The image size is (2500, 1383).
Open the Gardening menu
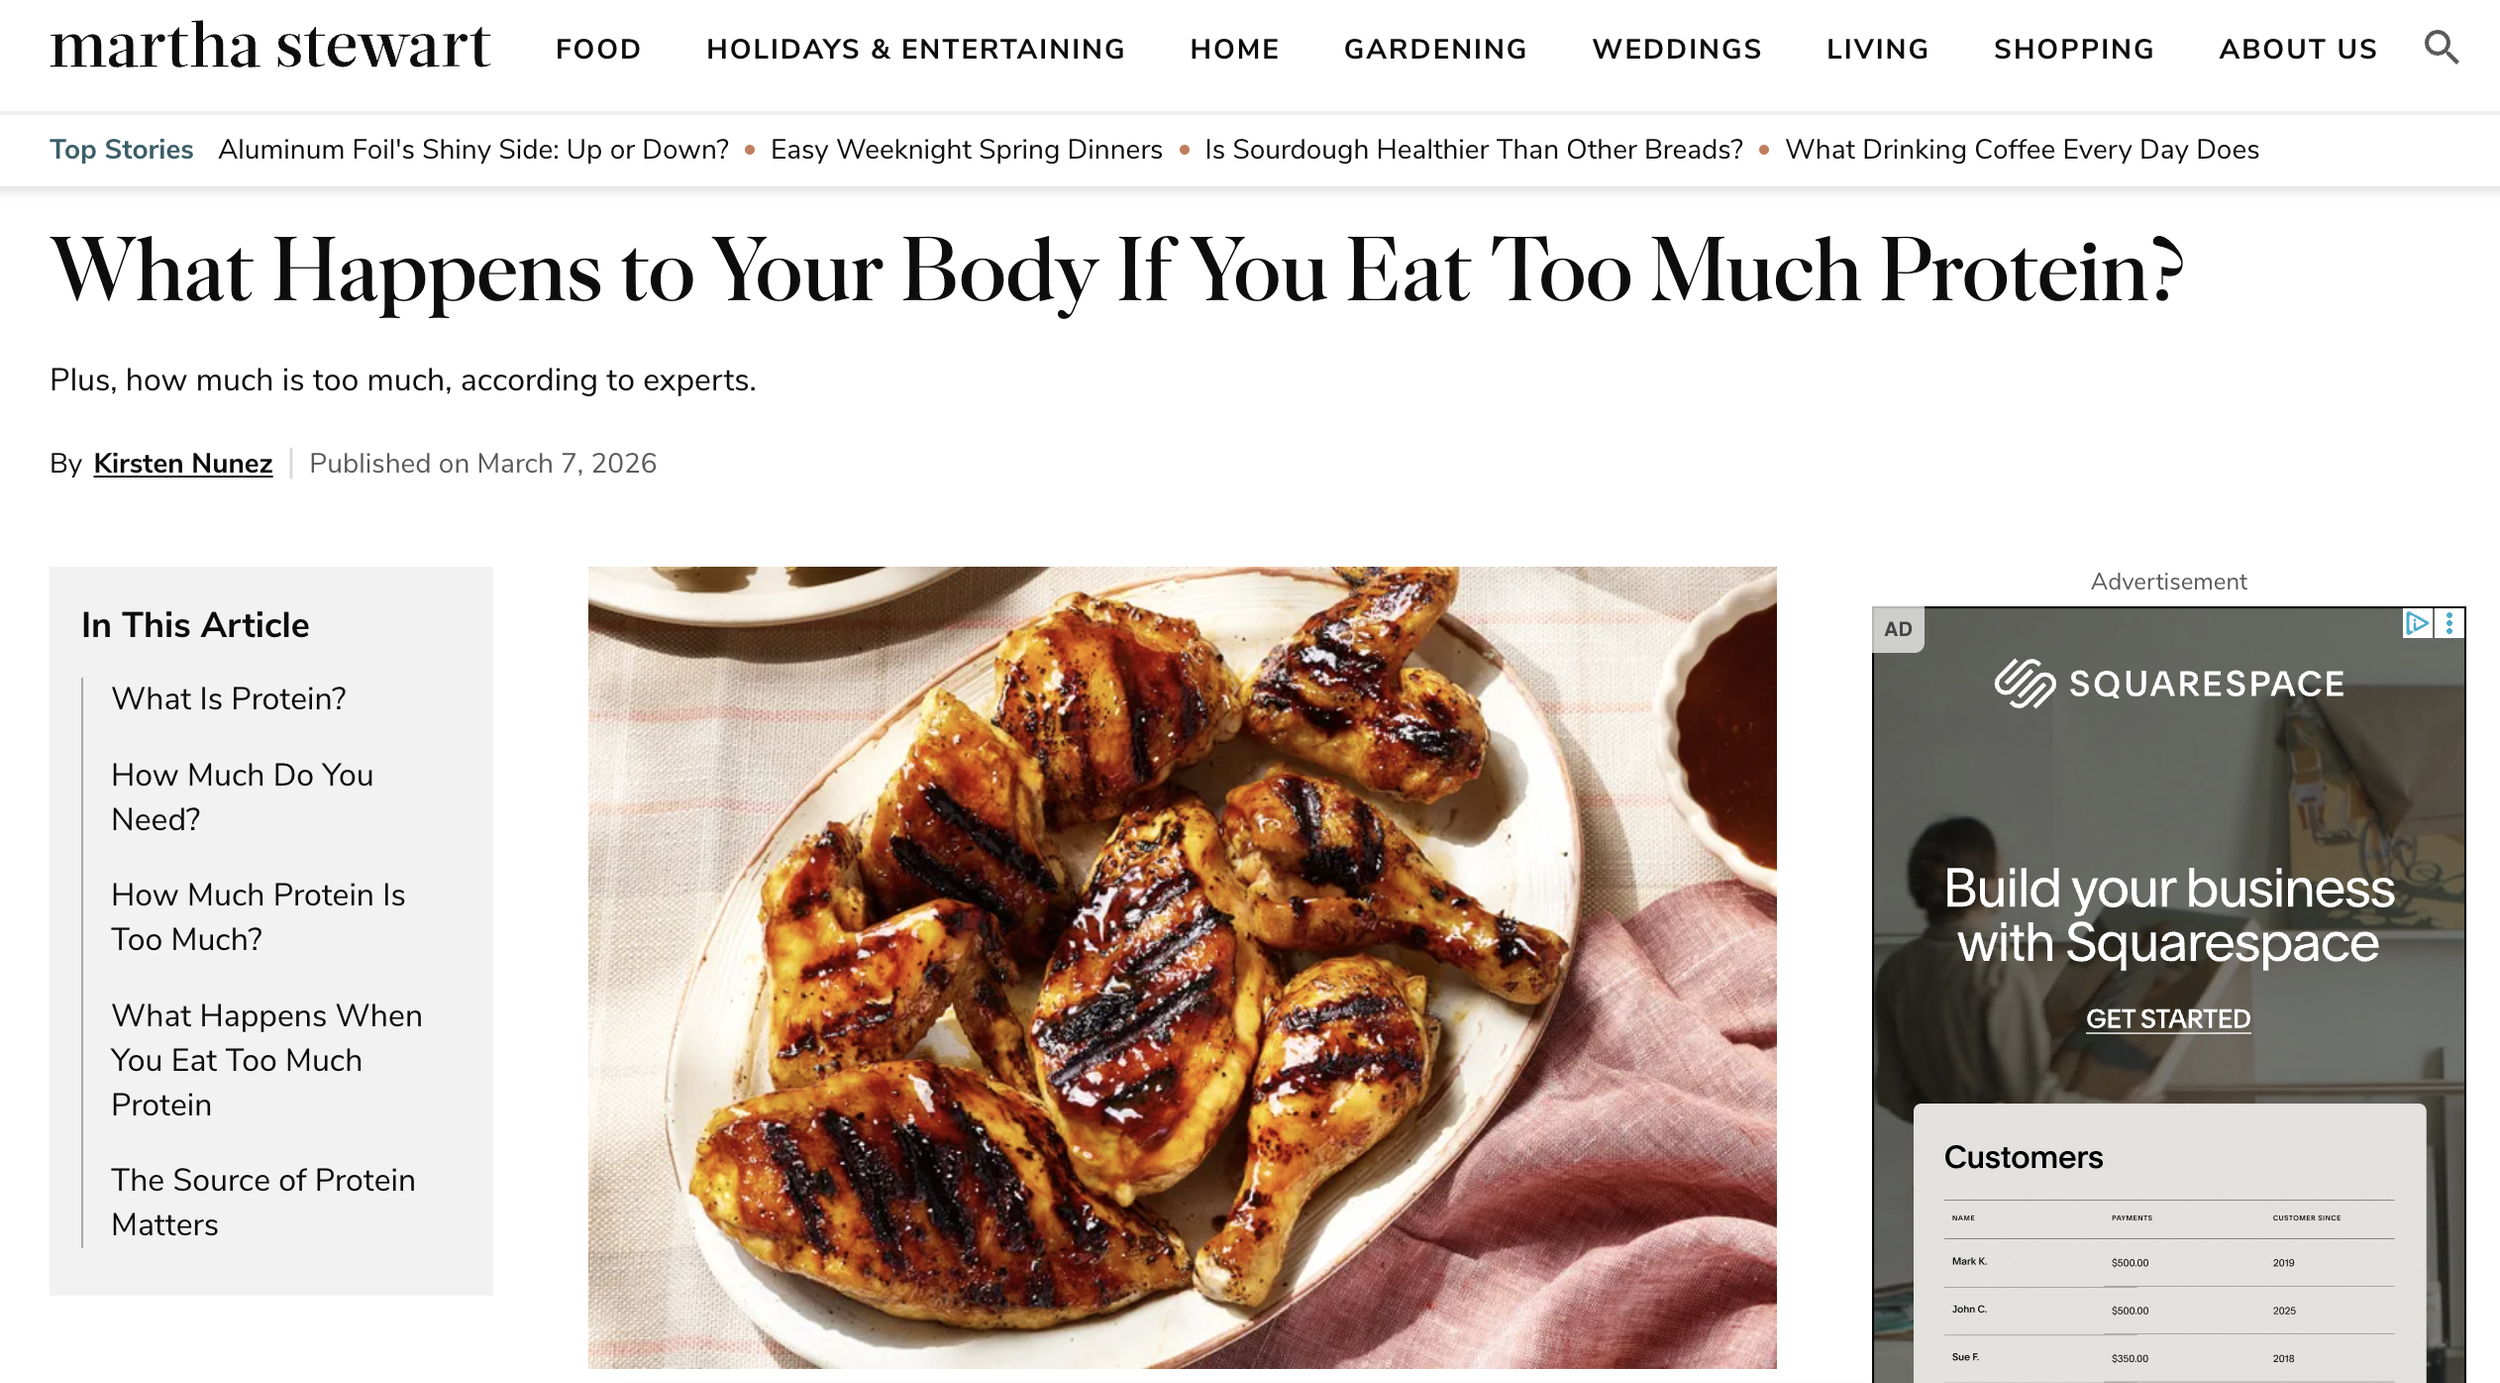click(x=1435, y=49)
